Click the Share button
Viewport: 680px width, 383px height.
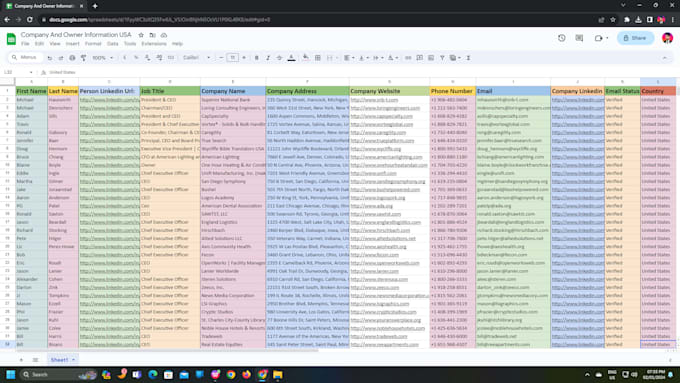click(x=635, y=38)
